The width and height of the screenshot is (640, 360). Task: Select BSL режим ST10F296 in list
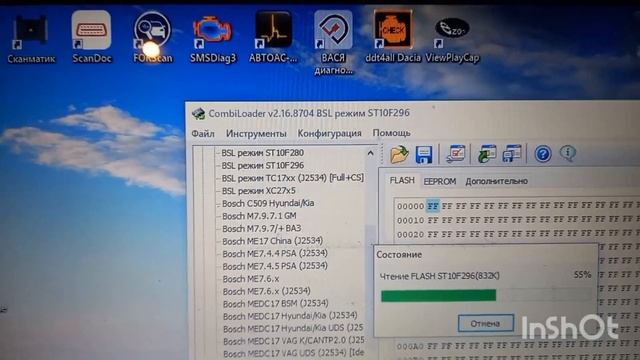(262, 165)
